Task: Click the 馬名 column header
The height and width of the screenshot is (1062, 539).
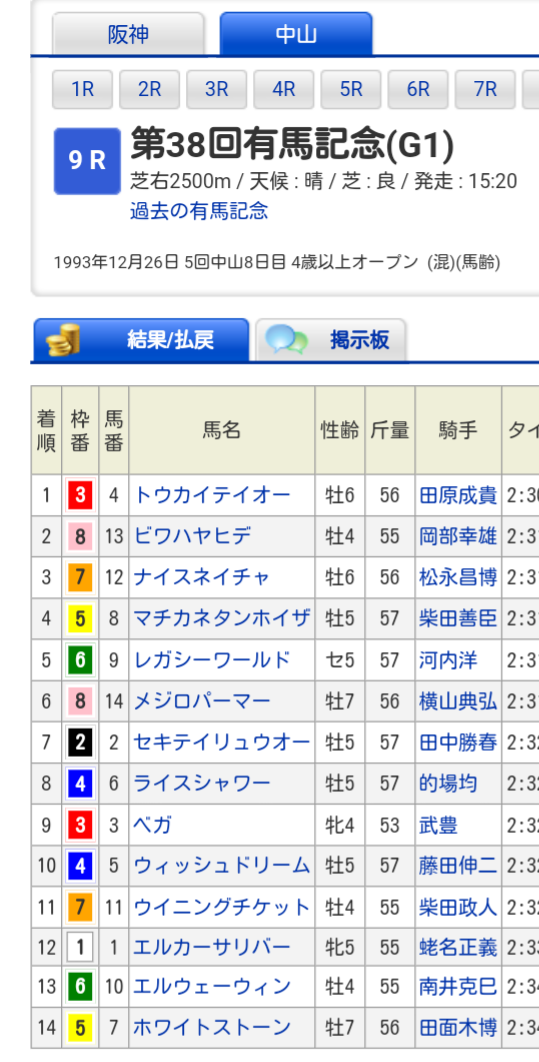Action: click(222, 430)
